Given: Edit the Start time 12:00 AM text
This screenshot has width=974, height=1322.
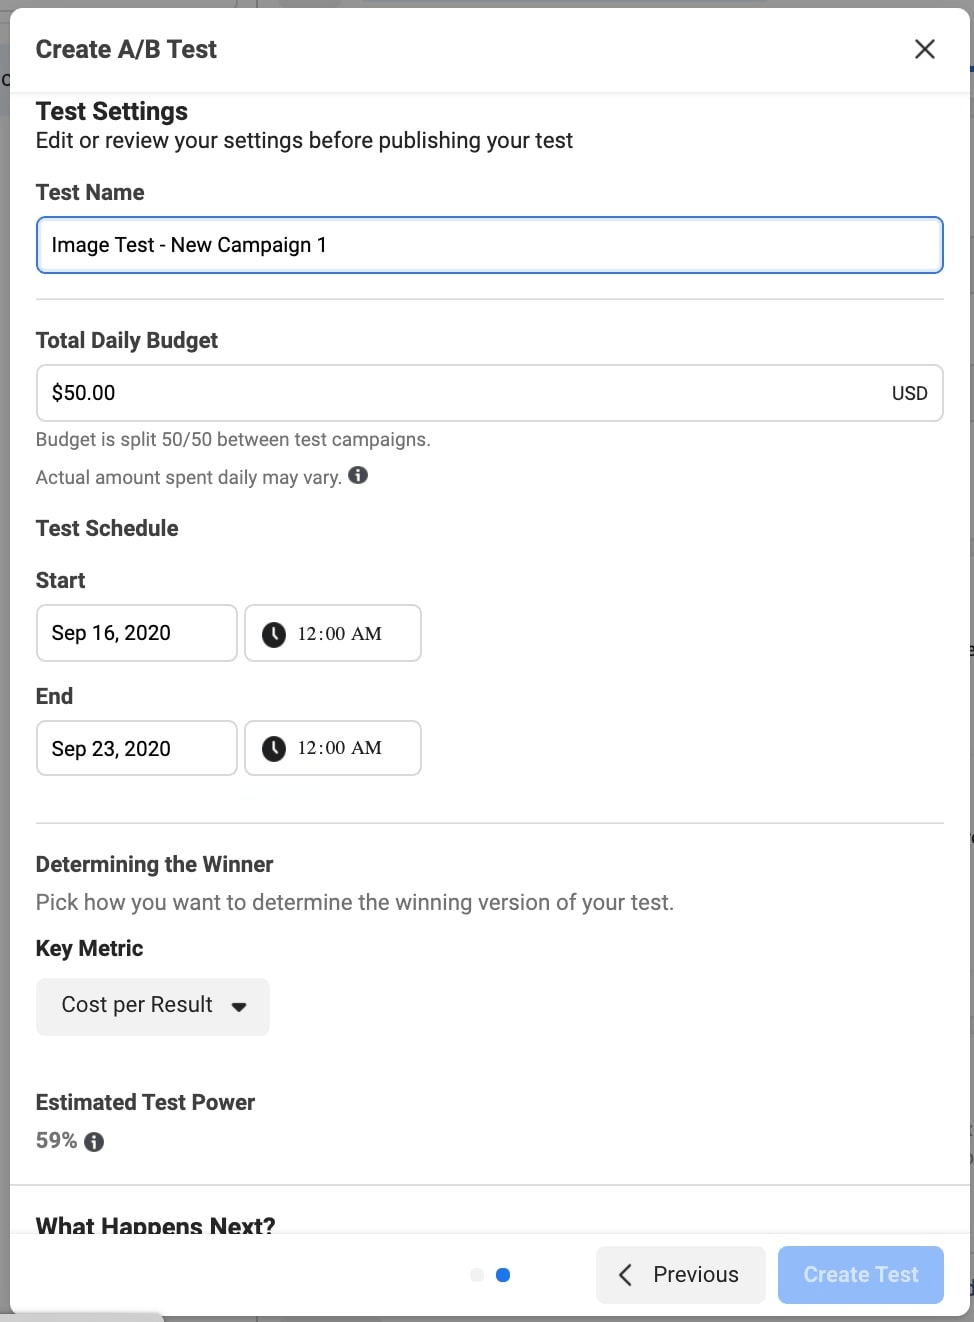Looking at the screenshot, I should coord(340,634).
